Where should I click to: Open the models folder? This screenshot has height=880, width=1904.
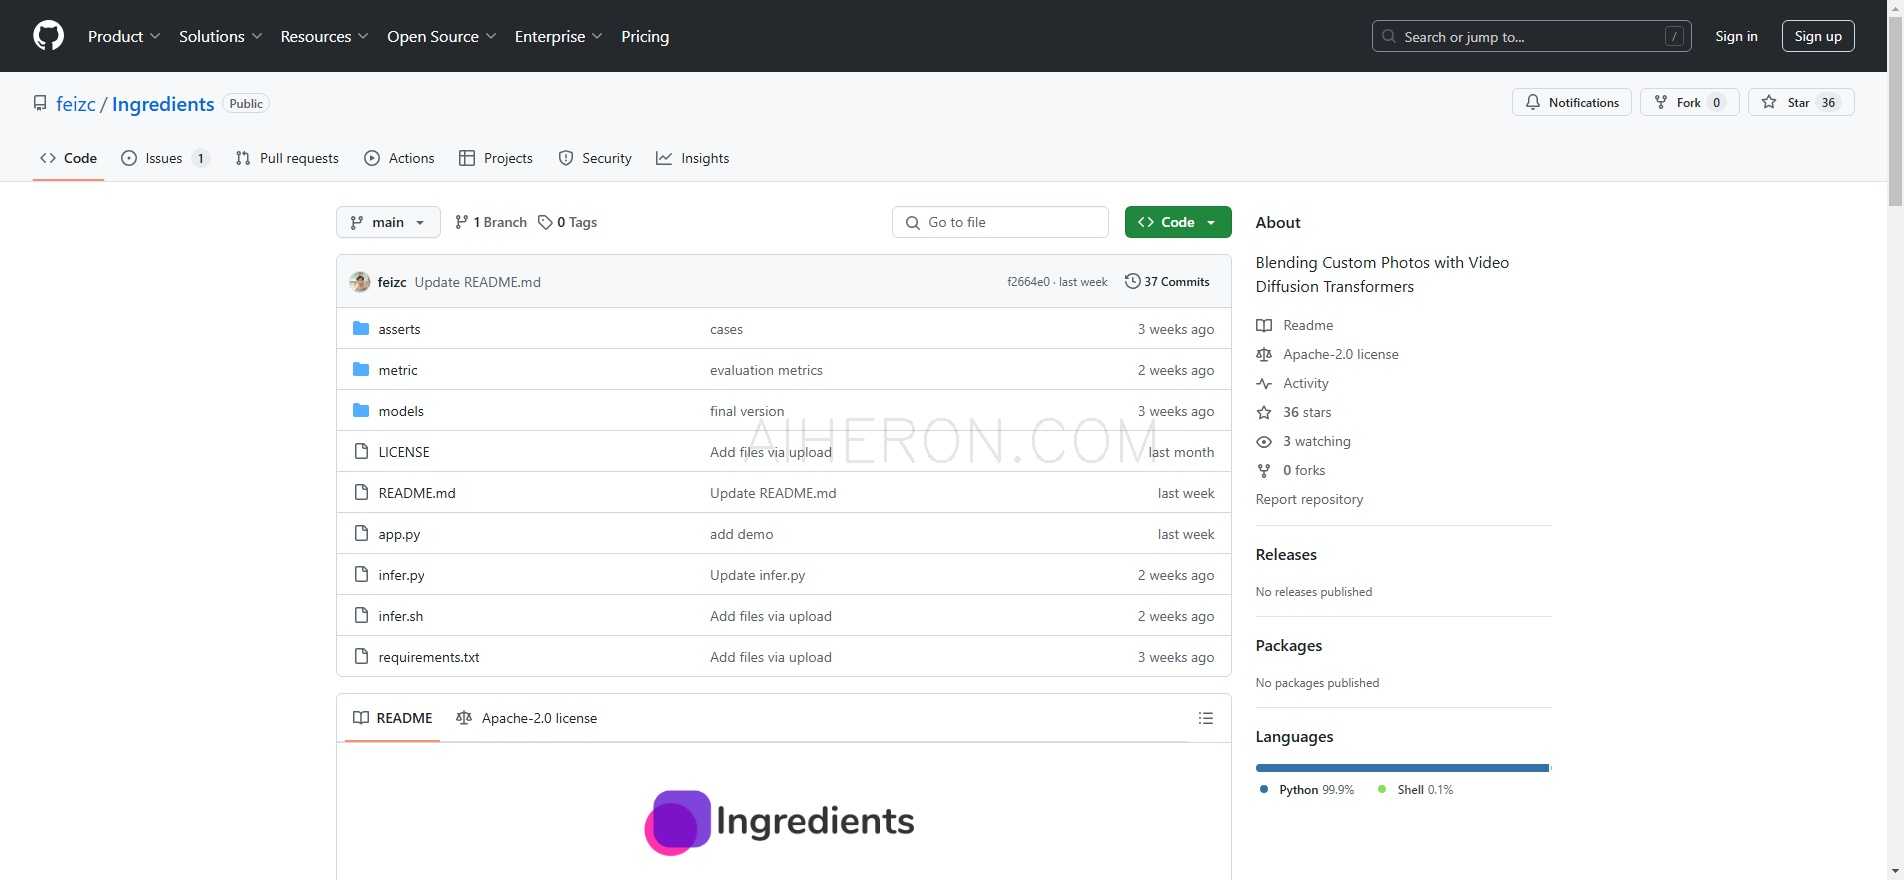point(401,411)
